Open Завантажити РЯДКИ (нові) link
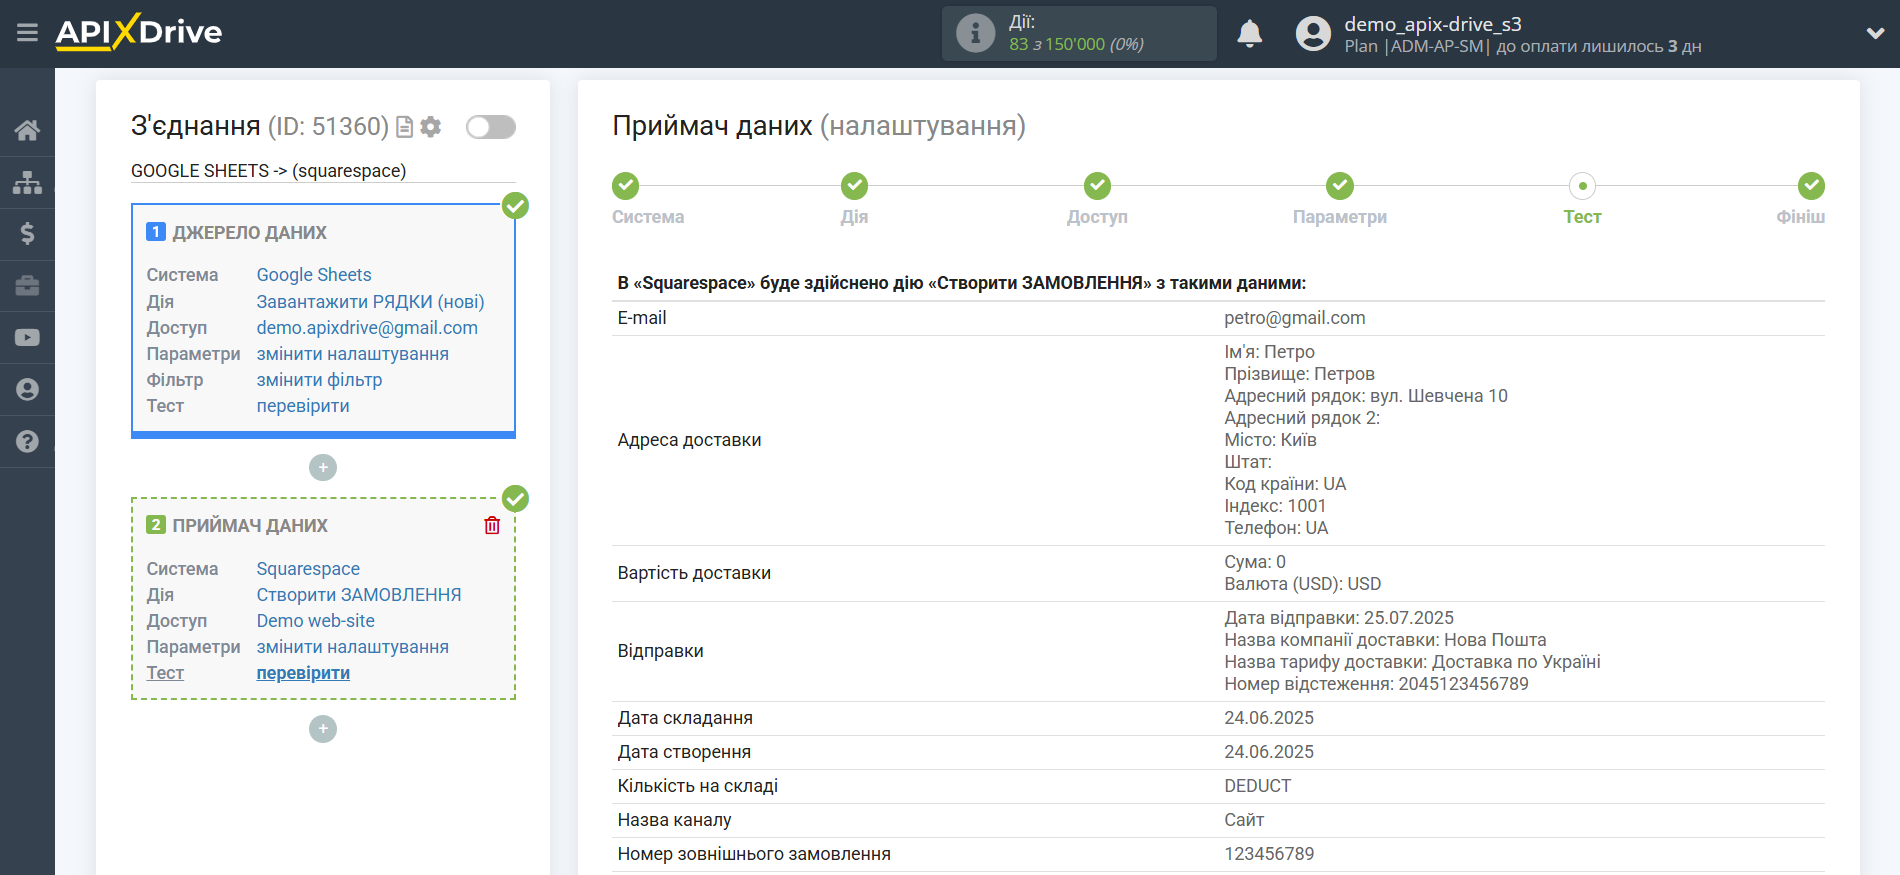This screenshot has width=1900, height=875. pos(370,302)
